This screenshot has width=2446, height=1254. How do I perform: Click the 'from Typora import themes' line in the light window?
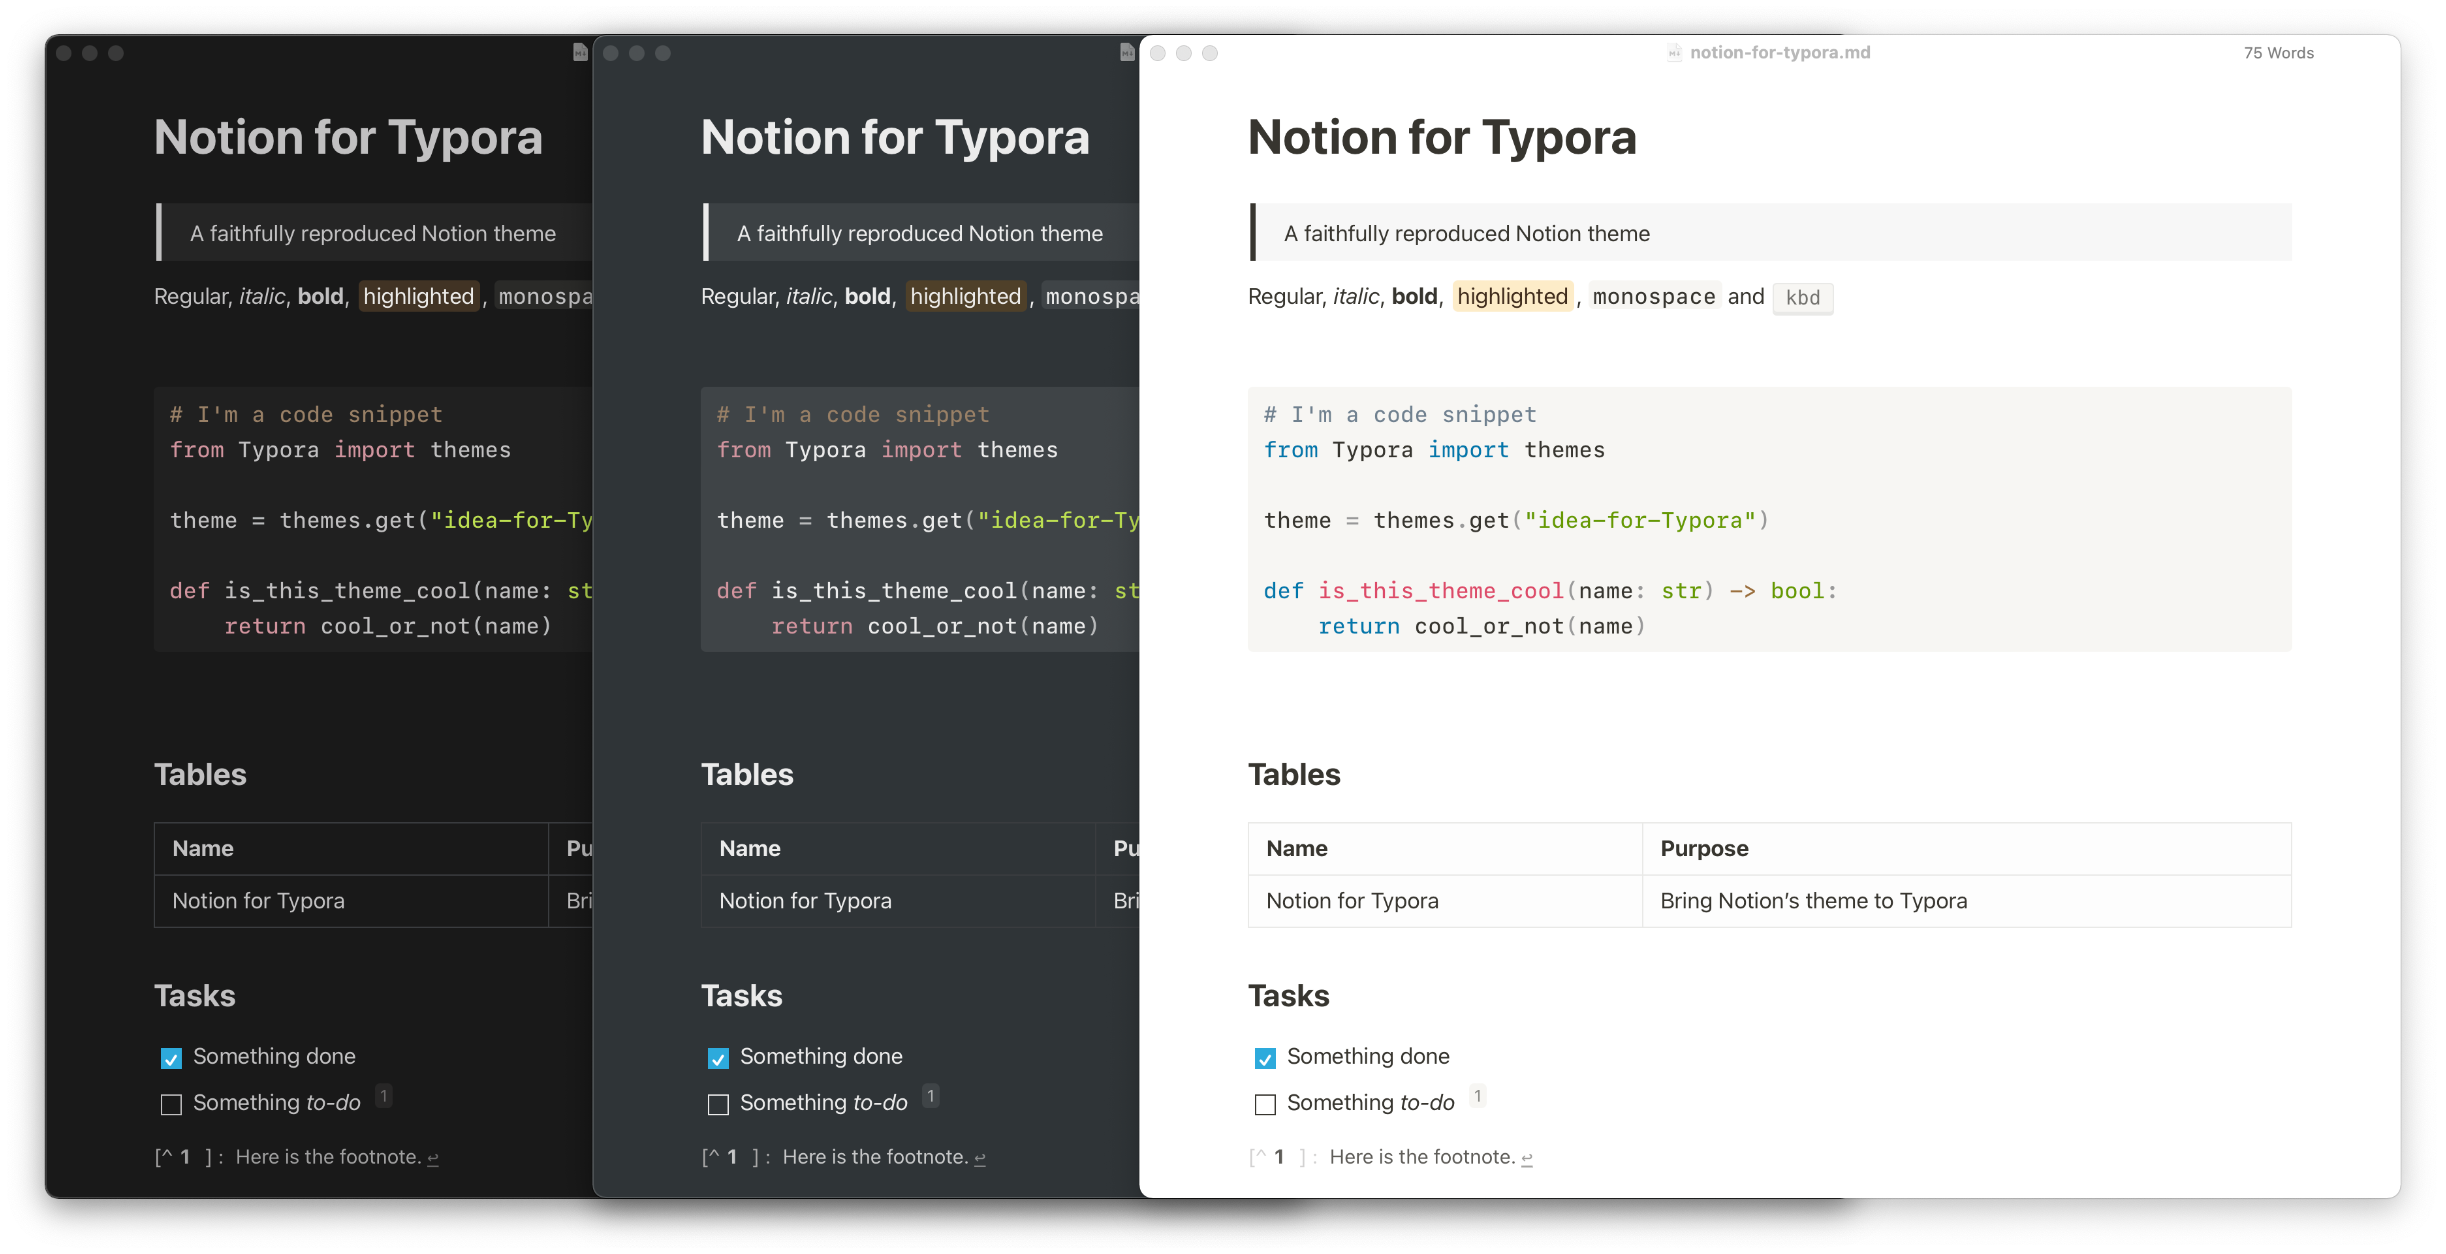[1434, 450]
